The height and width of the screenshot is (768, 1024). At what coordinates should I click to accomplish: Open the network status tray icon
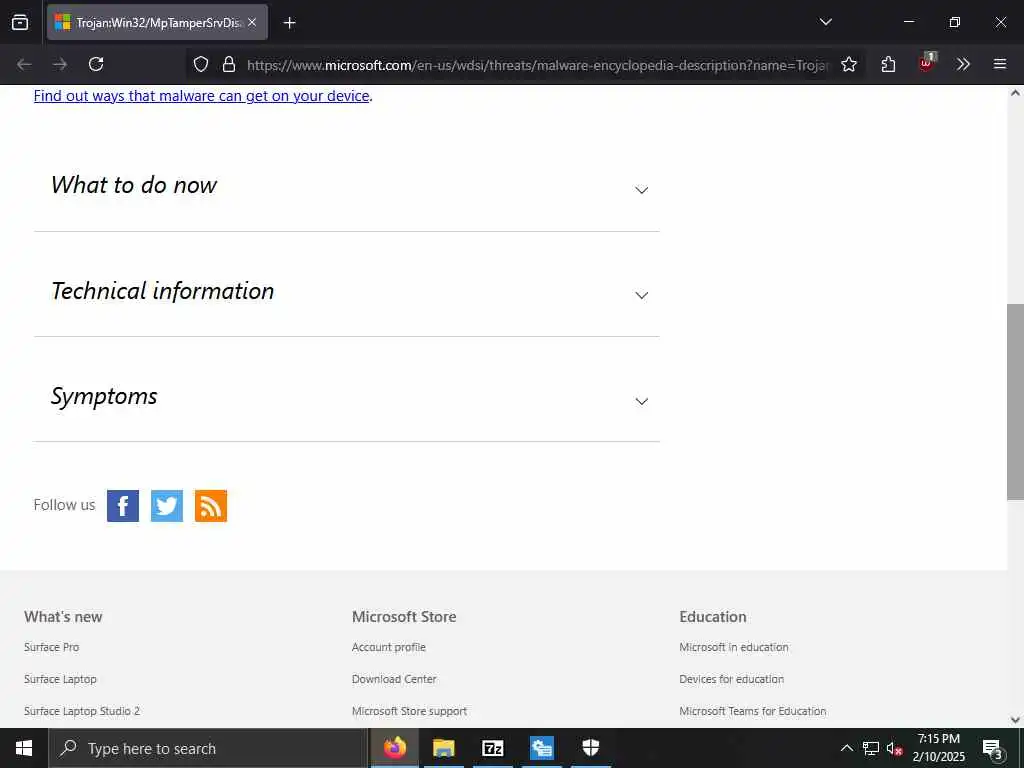tap(871, 748)
